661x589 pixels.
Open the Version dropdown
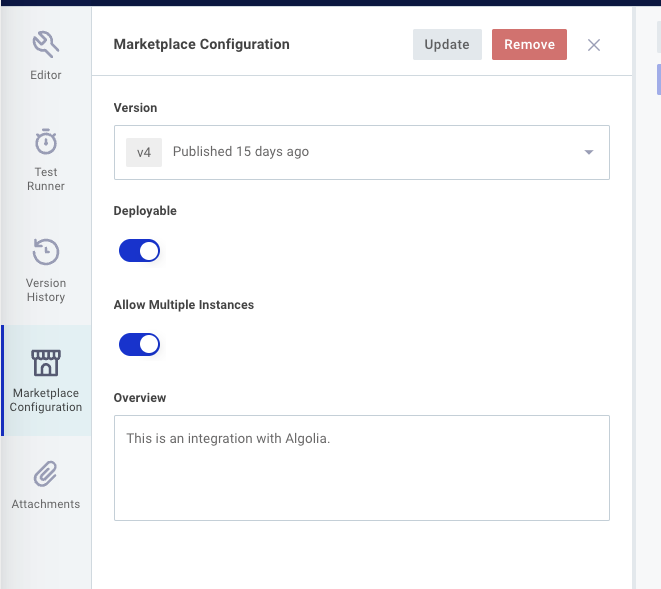tap(362, 152)
